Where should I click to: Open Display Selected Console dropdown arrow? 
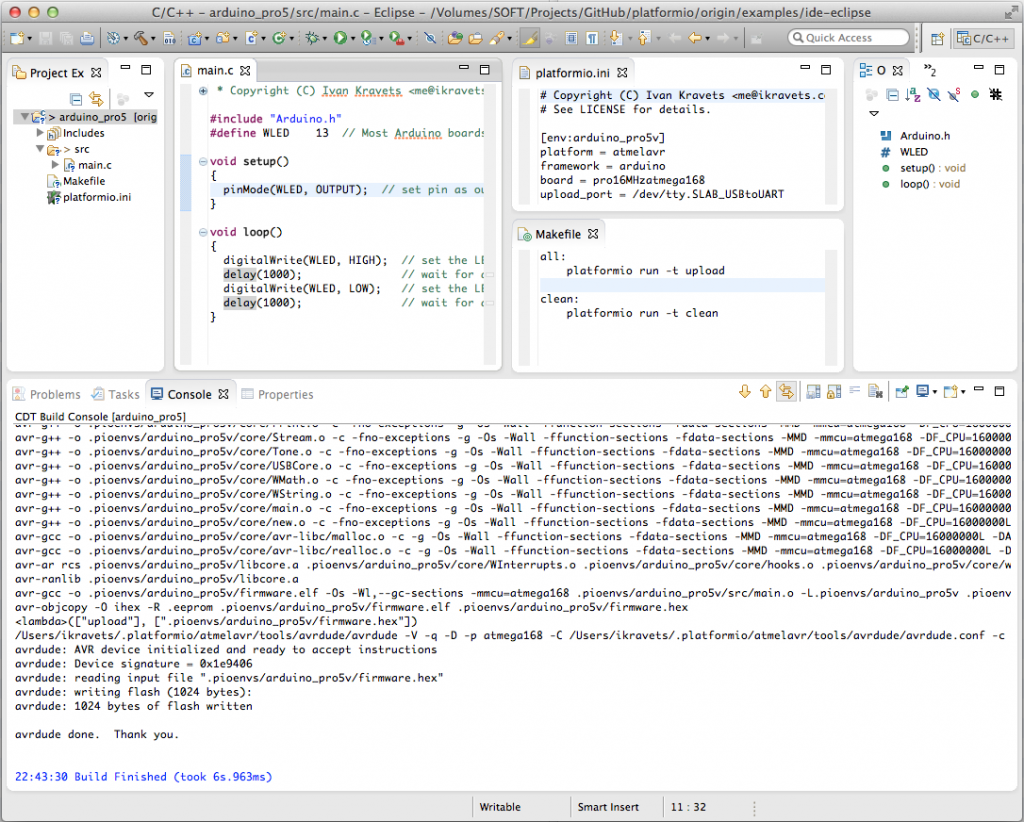tap(935, 392)
